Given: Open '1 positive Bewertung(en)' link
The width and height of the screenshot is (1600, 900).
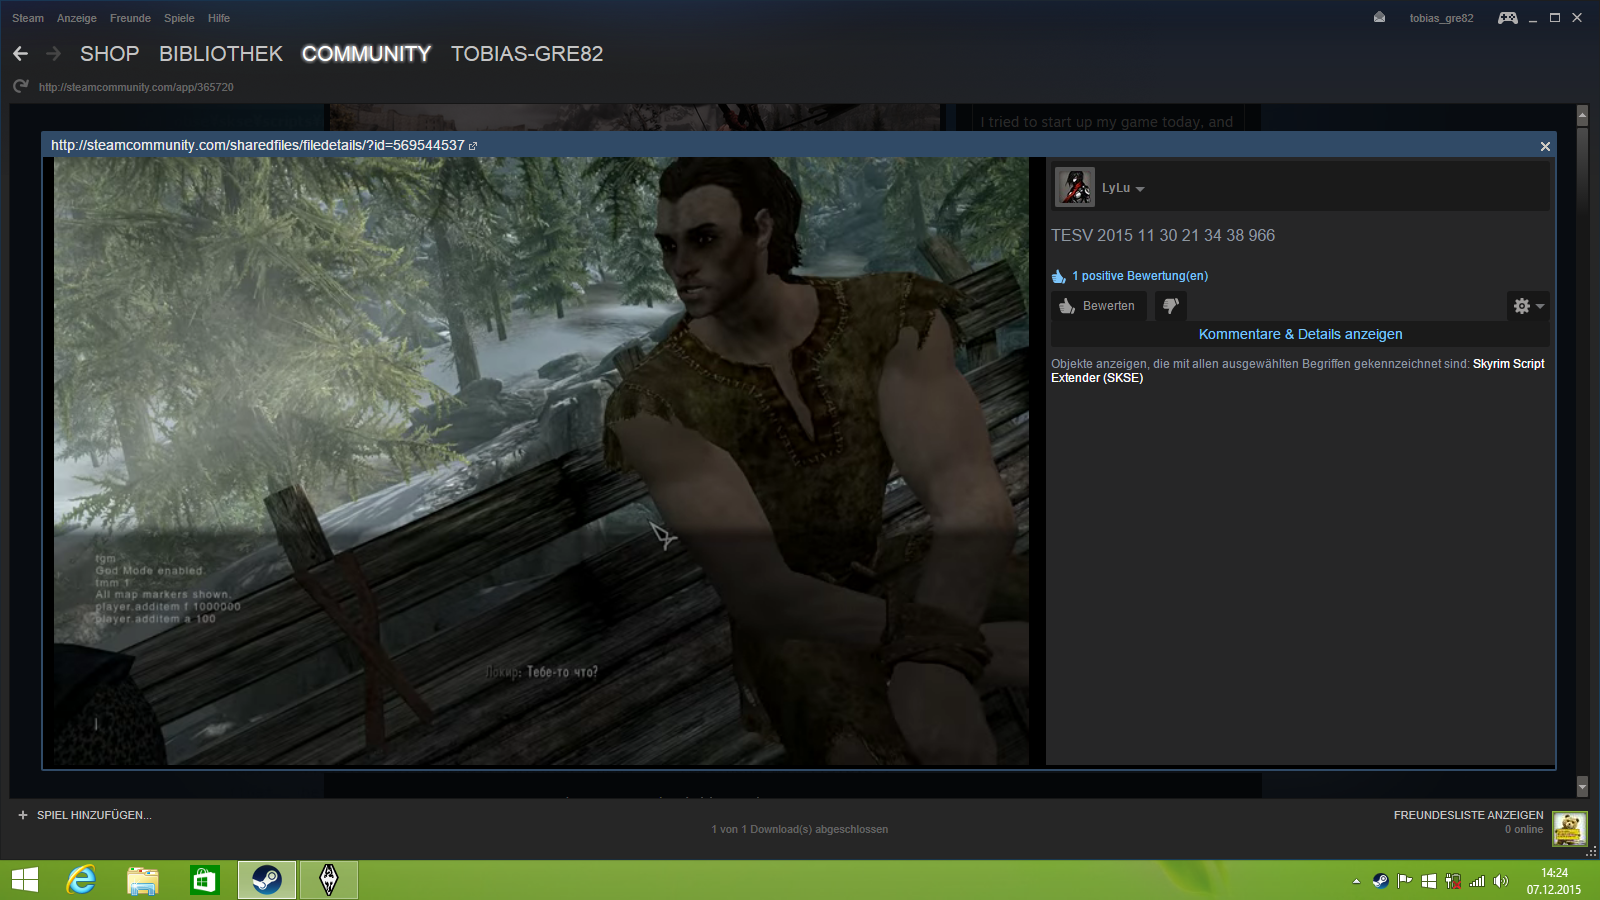Looking at the screenshot, I should coord(1140,276).
